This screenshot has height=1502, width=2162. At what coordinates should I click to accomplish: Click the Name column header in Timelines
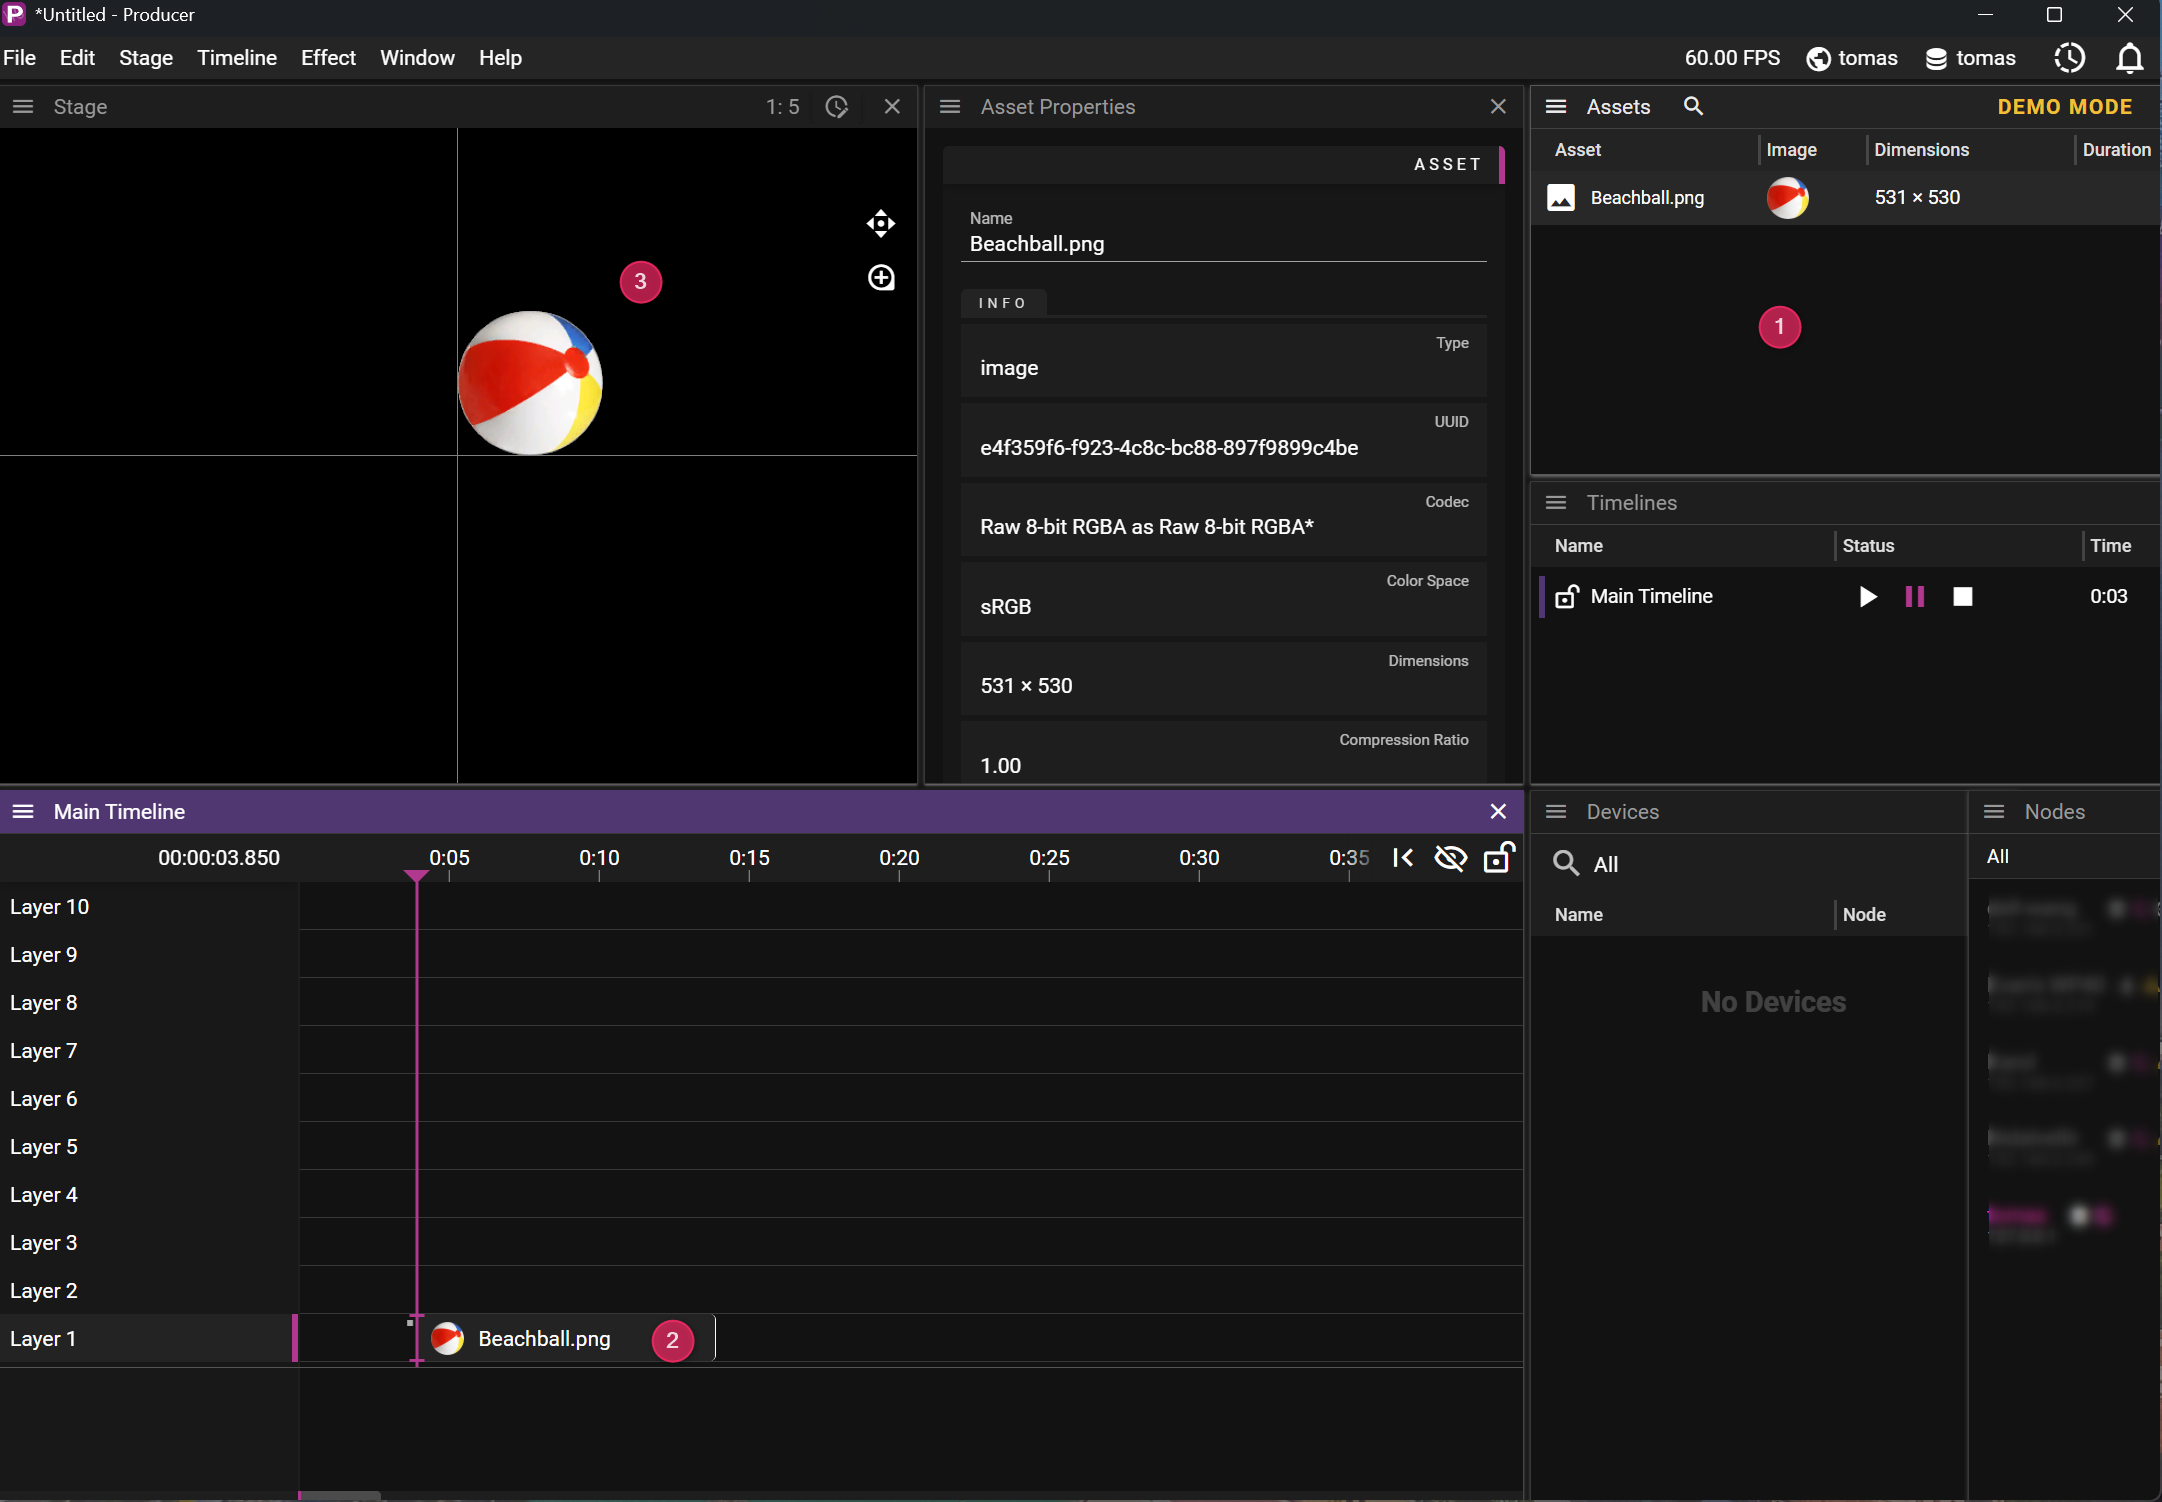[1578, 546]
